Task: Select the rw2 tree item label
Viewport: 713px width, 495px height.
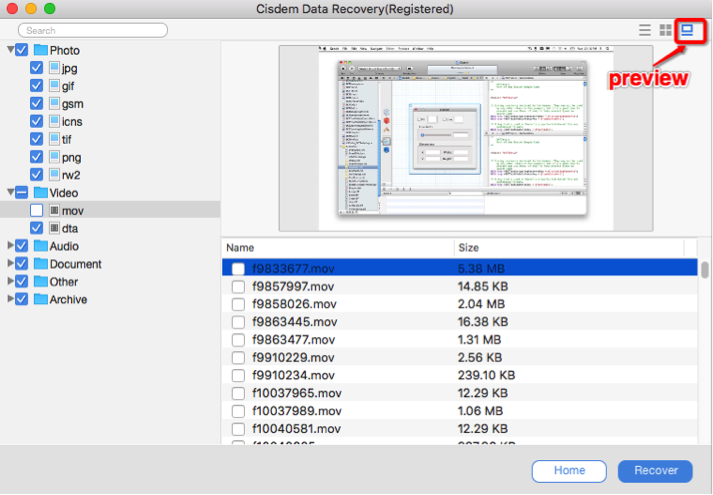Action: coord(71,175)
